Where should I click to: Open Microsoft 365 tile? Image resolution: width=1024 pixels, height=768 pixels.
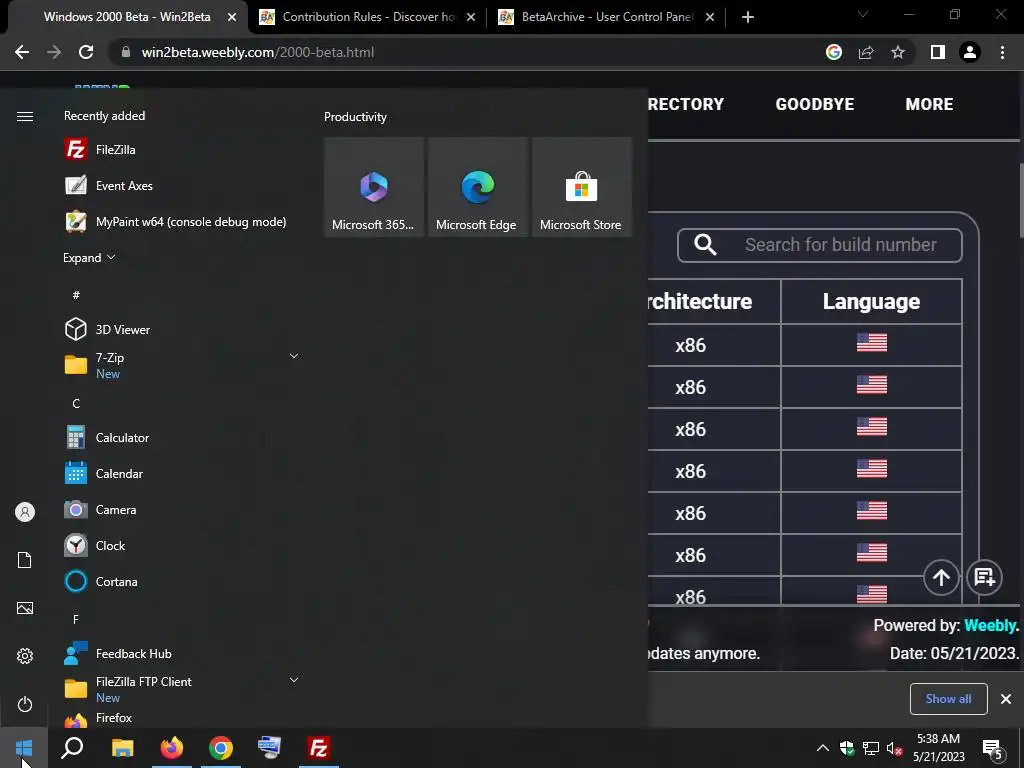tap(374, 187)
